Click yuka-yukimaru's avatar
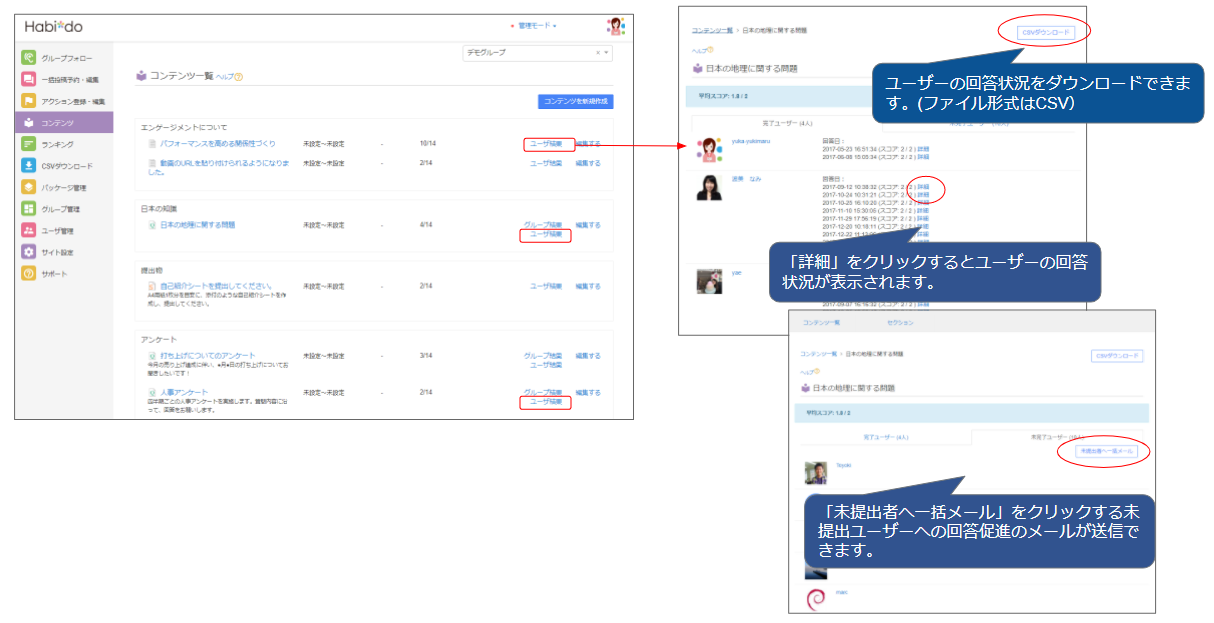The image size is (1214, 623). pos(709,149)
